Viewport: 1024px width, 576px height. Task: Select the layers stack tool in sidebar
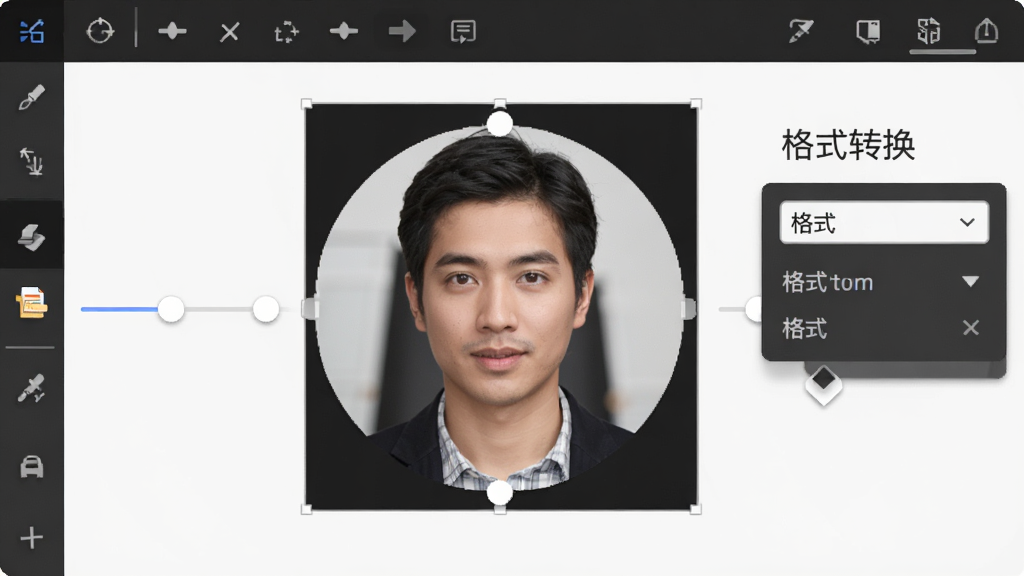pyautogui.click(x=31, y=236)
